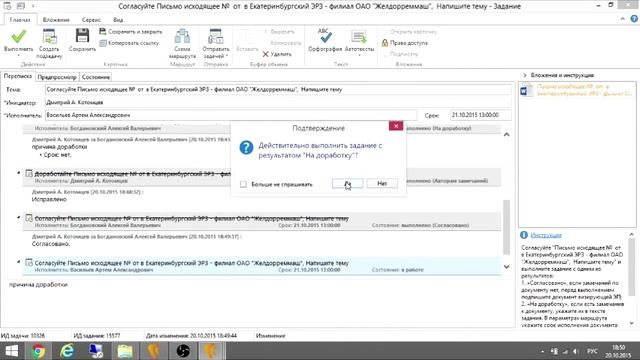Click the Срок date field
The height and width of the screenshot is (360, 640).
coord(480,115)
